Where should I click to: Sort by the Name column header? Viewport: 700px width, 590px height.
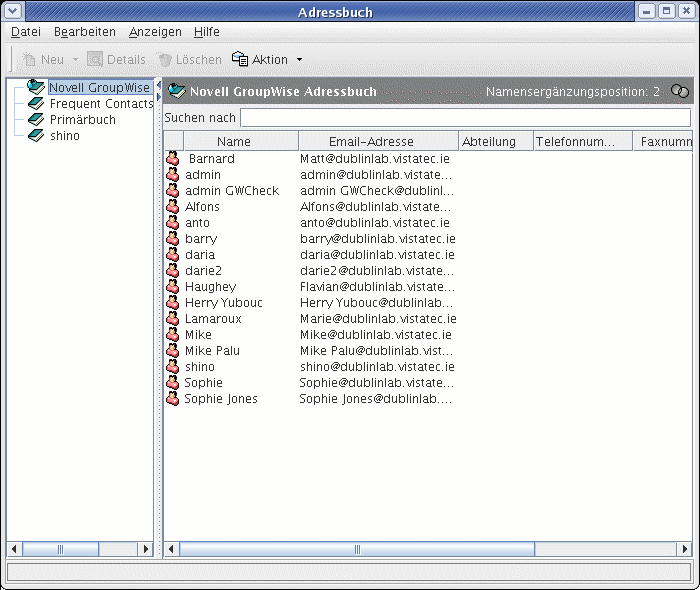(x=241, y=141)
